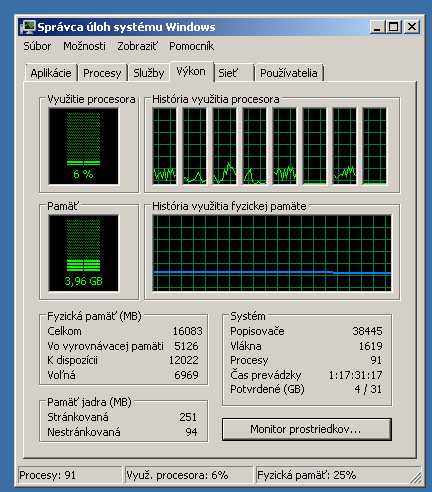This screenshot has width=432, height=492.
Task: Select the Výkon tab
Action: pos(191,71)
